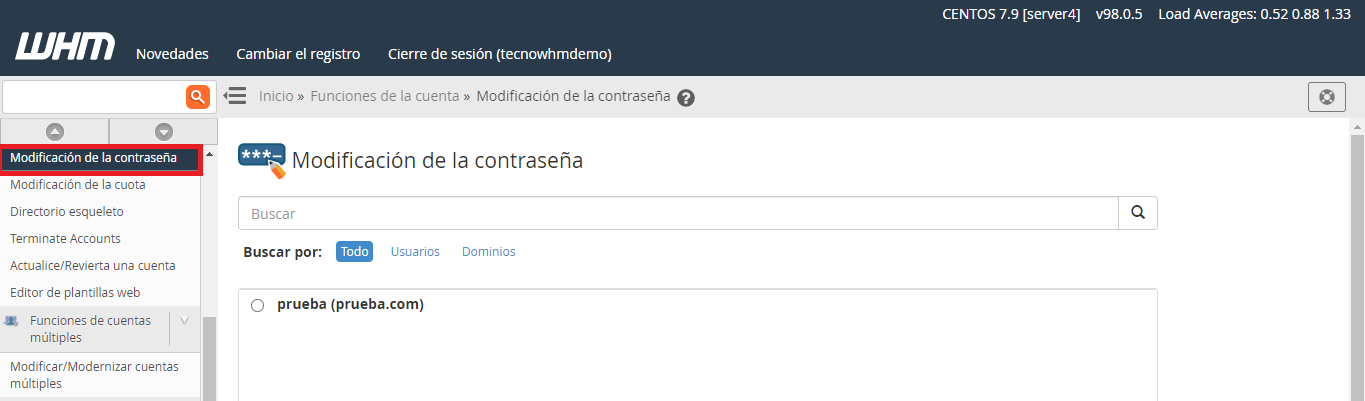Screen dimensions: 1365x401
Task: Click the account search magnifier button
Action: pos(1137,213)
